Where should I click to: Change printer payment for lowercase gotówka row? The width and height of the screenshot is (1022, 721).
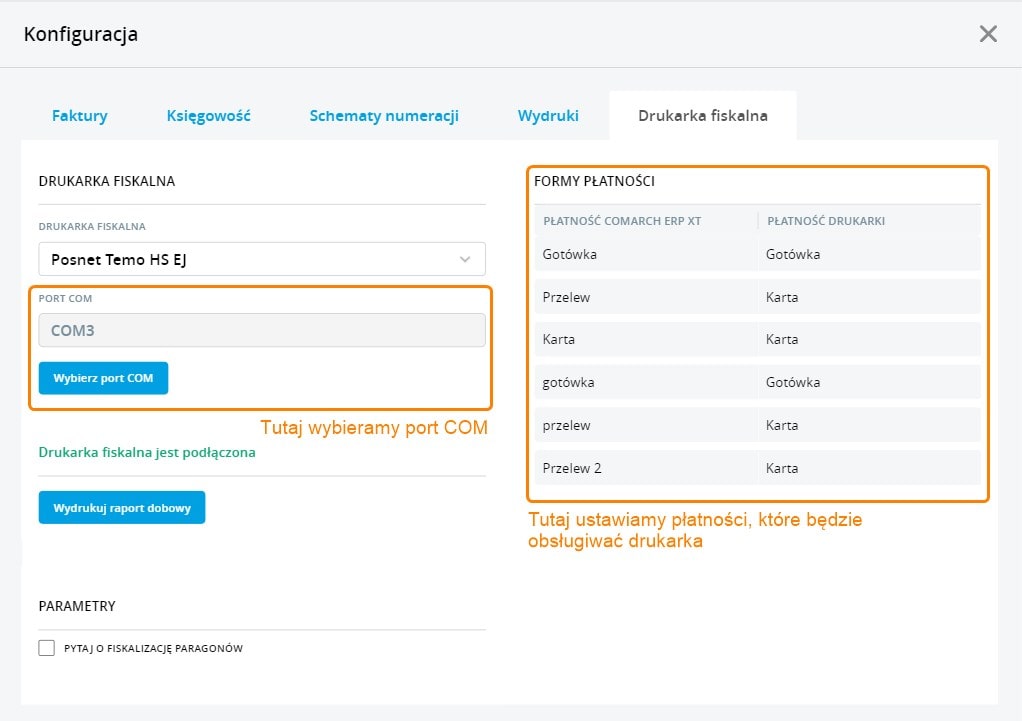click(868, 383)
